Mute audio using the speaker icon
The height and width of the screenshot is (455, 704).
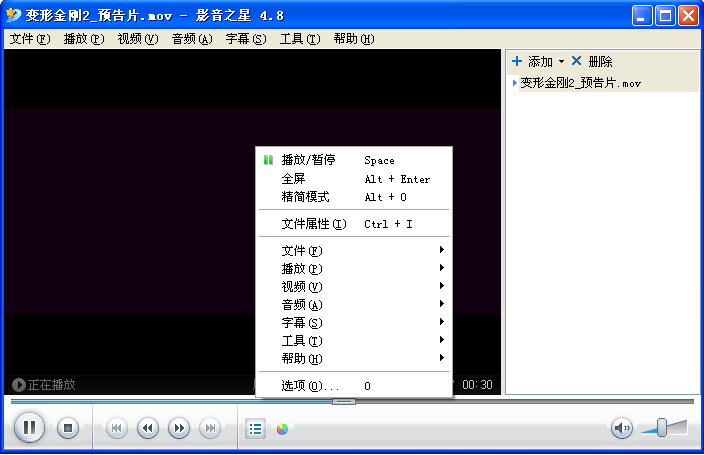point(621,428)
